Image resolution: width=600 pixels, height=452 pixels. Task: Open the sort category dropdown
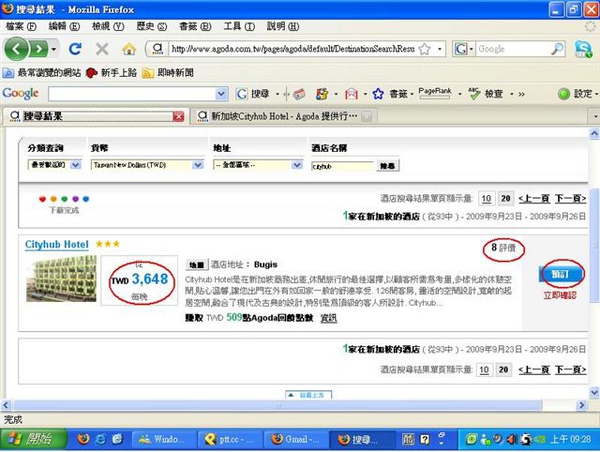click(x=55, y=165)
